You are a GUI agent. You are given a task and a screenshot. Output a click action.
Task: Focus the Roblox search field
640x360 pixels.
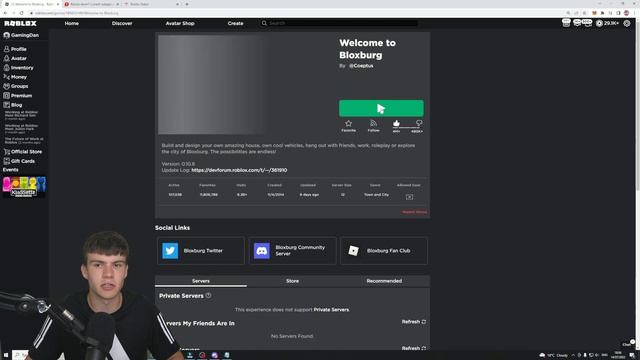tap(339, 23)
